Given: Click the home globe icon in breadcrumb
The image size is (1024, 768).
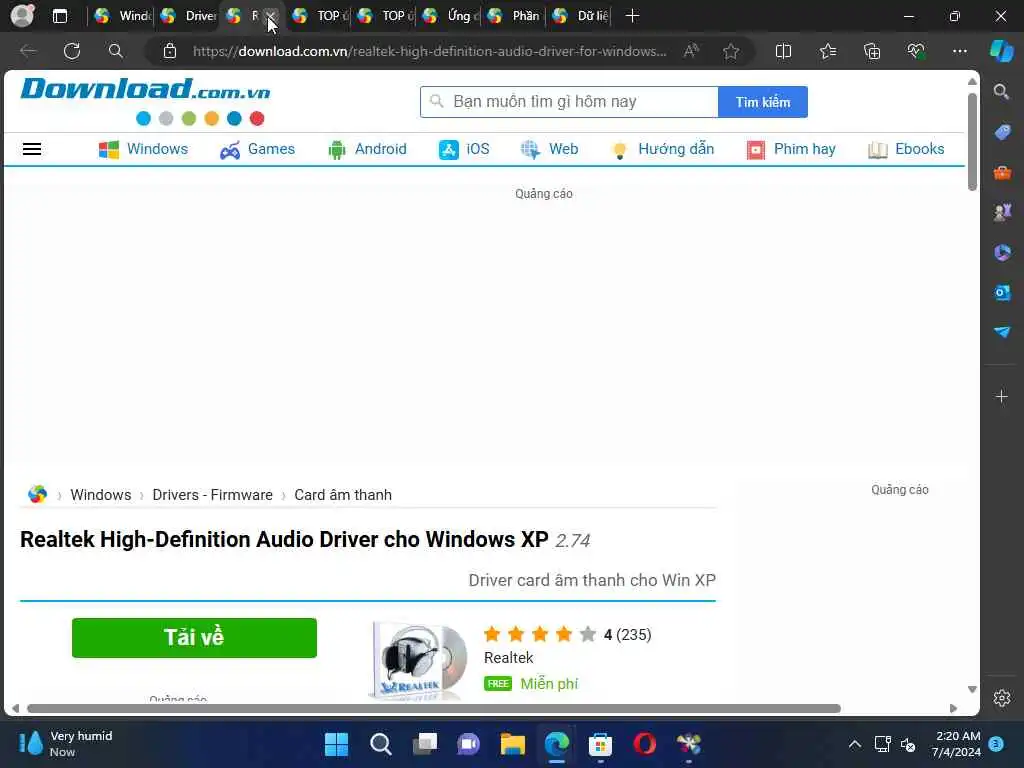Looking at the screenshot, I should tap(37, 494).
